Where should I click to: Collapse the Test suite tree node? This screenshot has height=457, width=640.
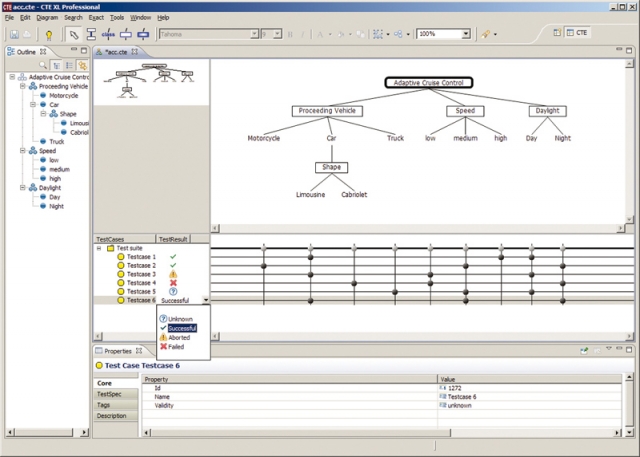[99, 248]
